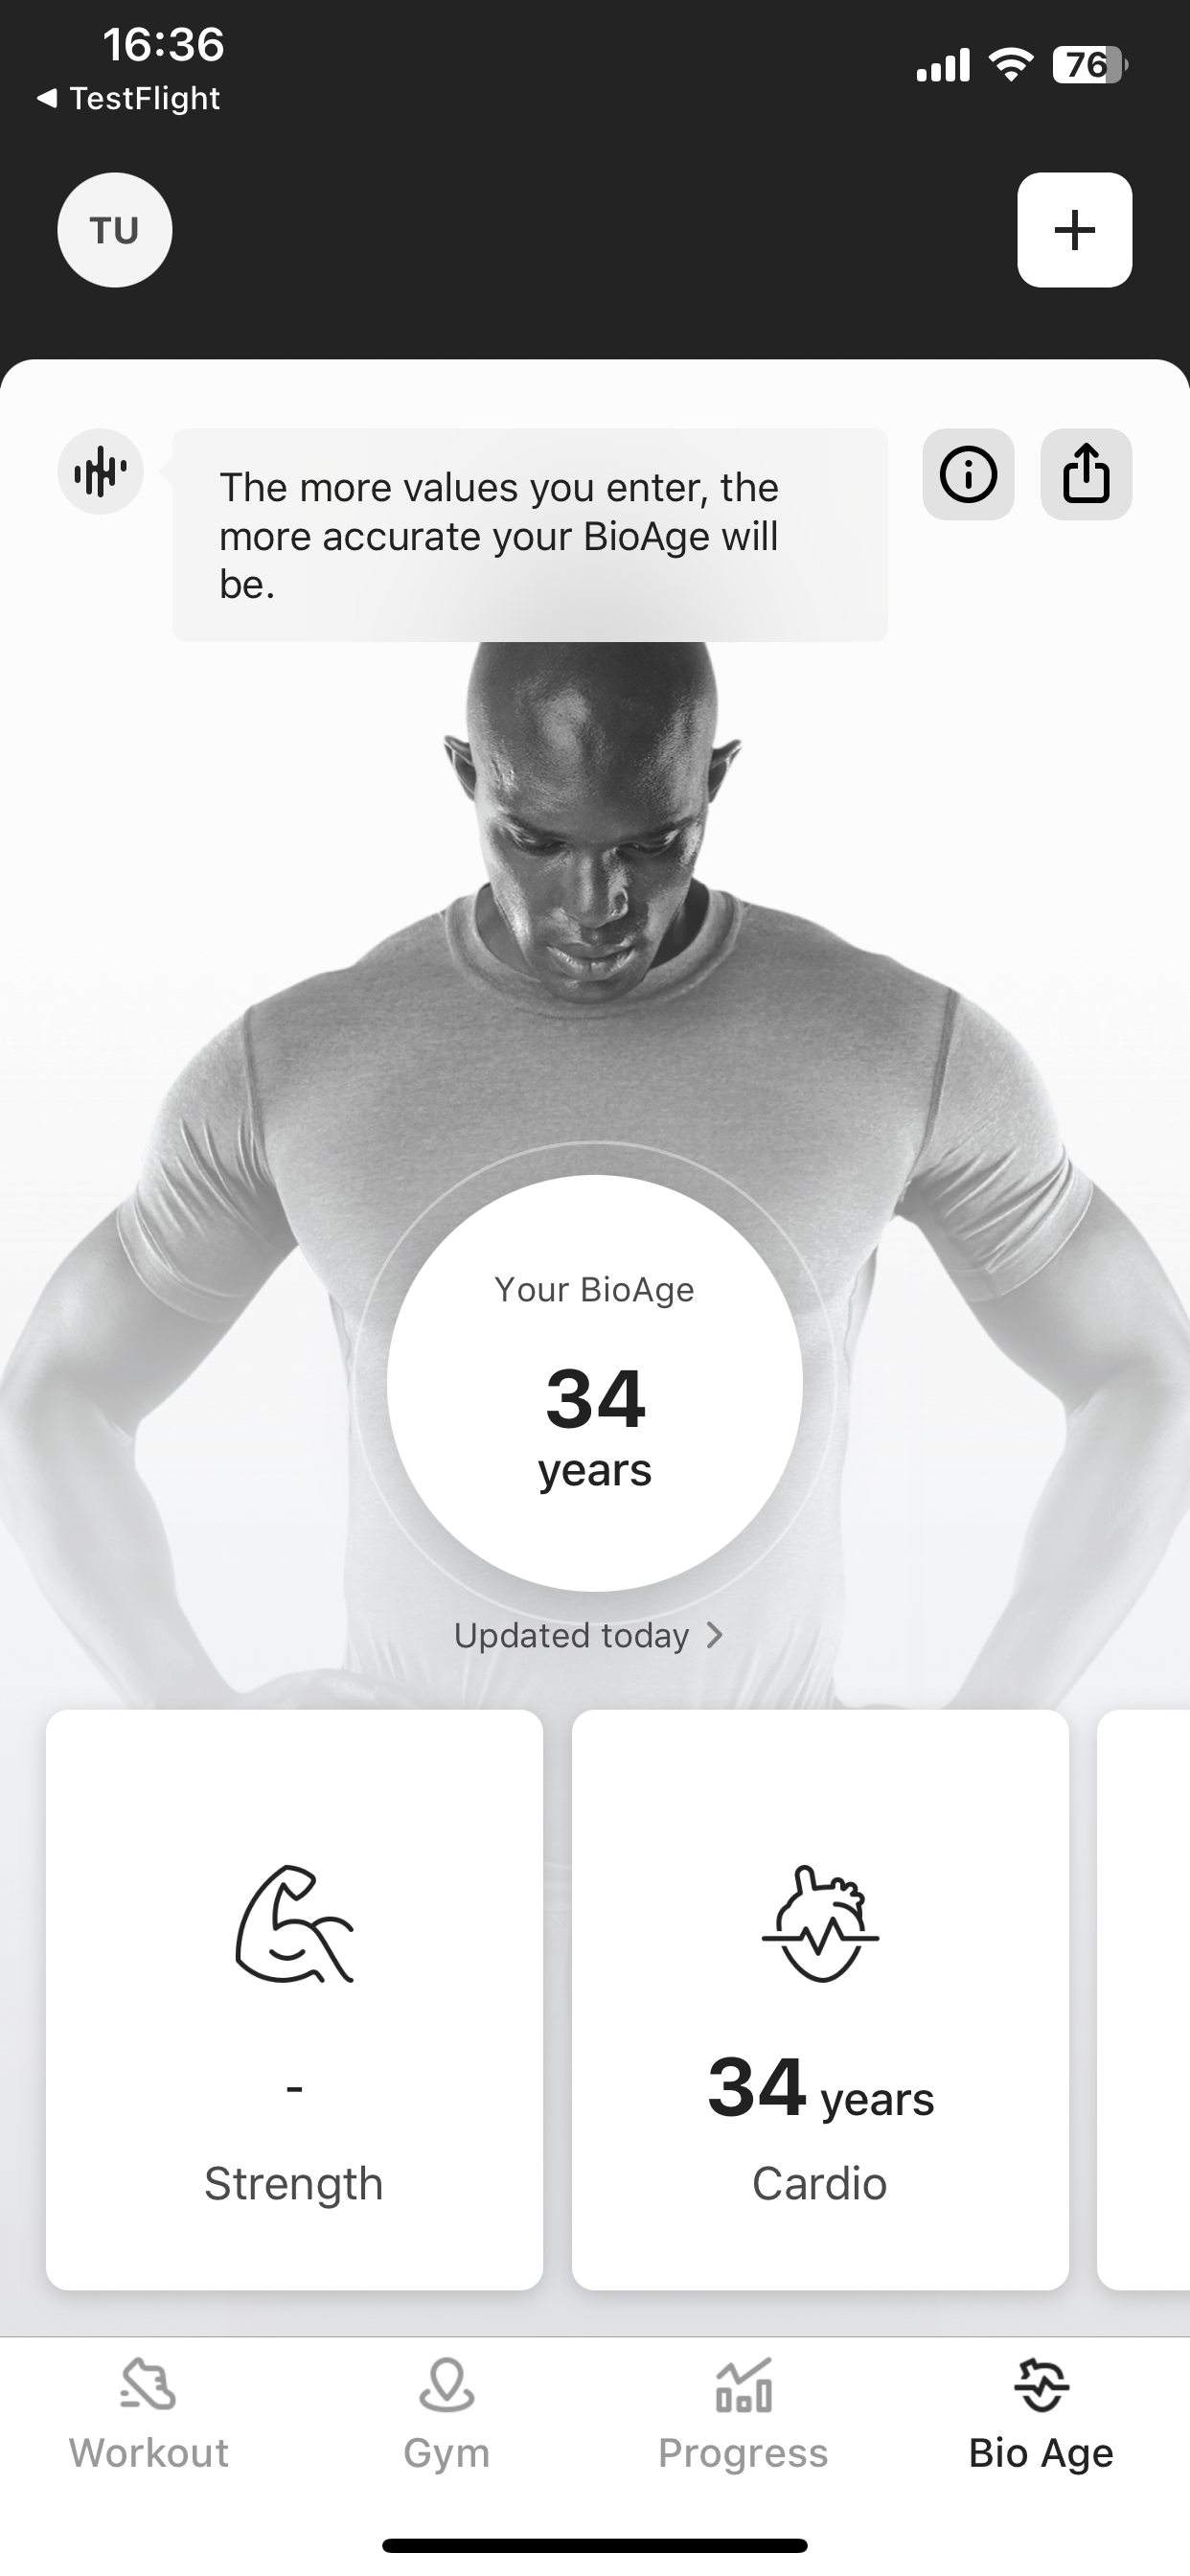This screenshot has height=2576, width=1190.
Task: Tap the plus add button
Action: 1074,230
